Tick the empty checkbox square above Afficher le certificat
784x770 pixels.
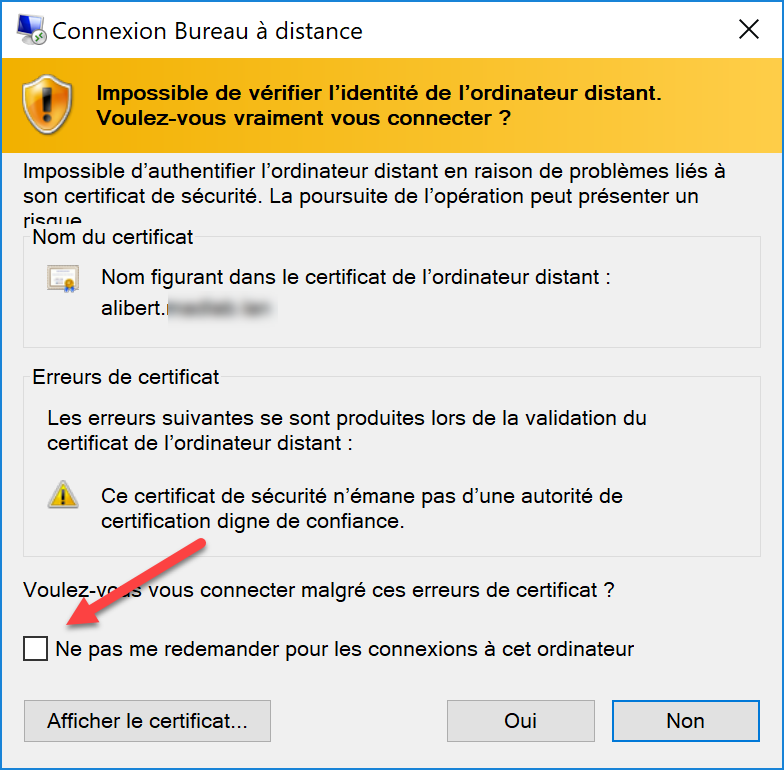36,648
